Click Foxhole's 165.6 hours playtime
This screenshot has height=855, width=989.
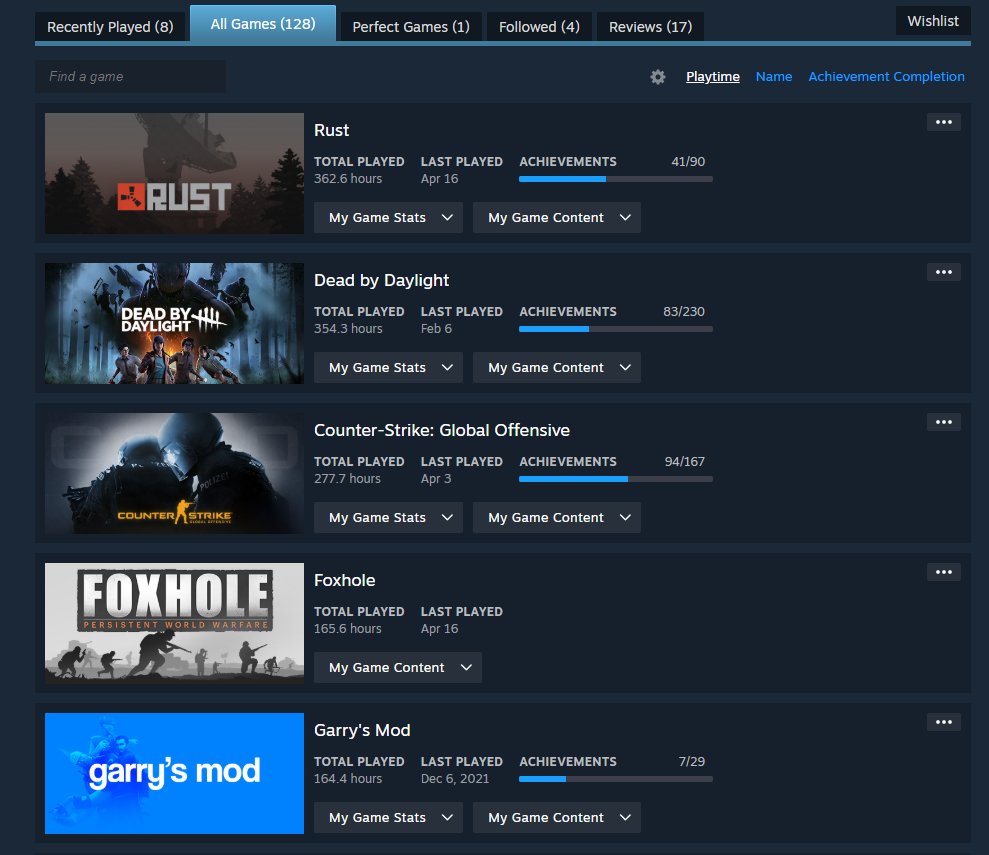point(348,629)
